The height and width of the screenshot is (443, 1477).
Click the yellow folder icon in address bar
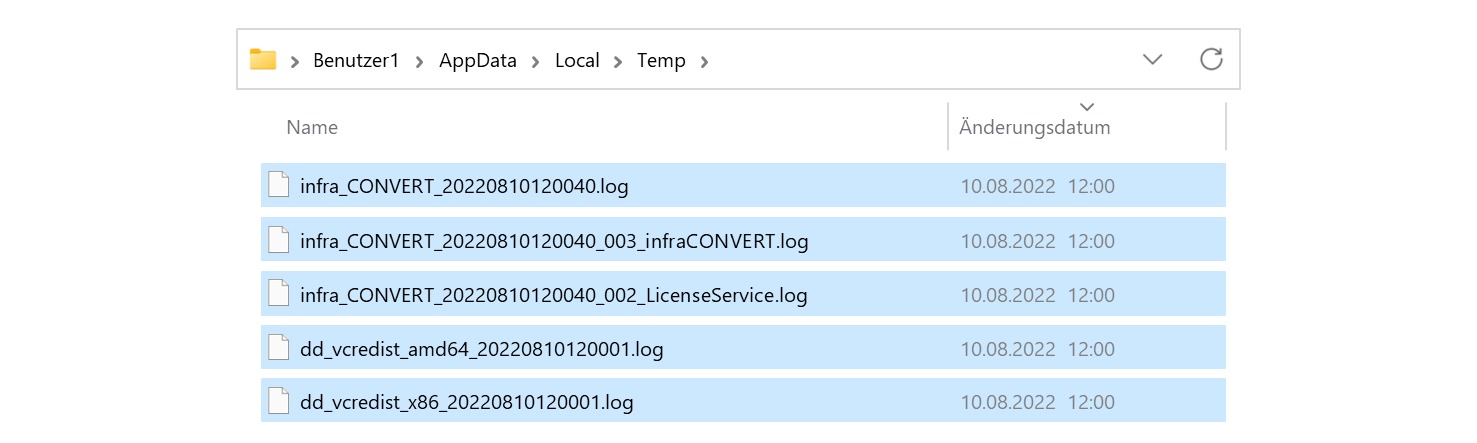coord(263,60)
